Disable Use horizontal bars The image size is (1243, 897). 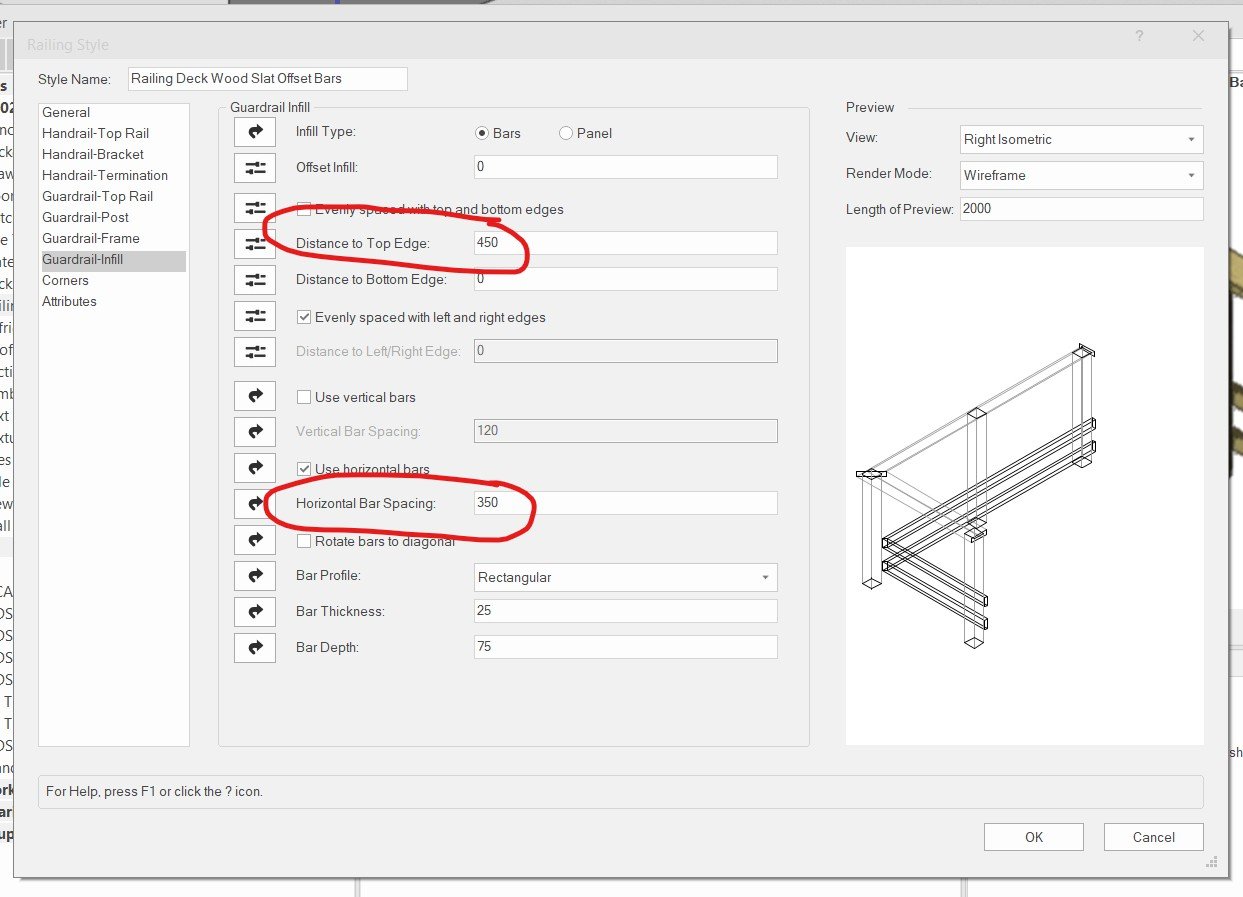point(303,467)
